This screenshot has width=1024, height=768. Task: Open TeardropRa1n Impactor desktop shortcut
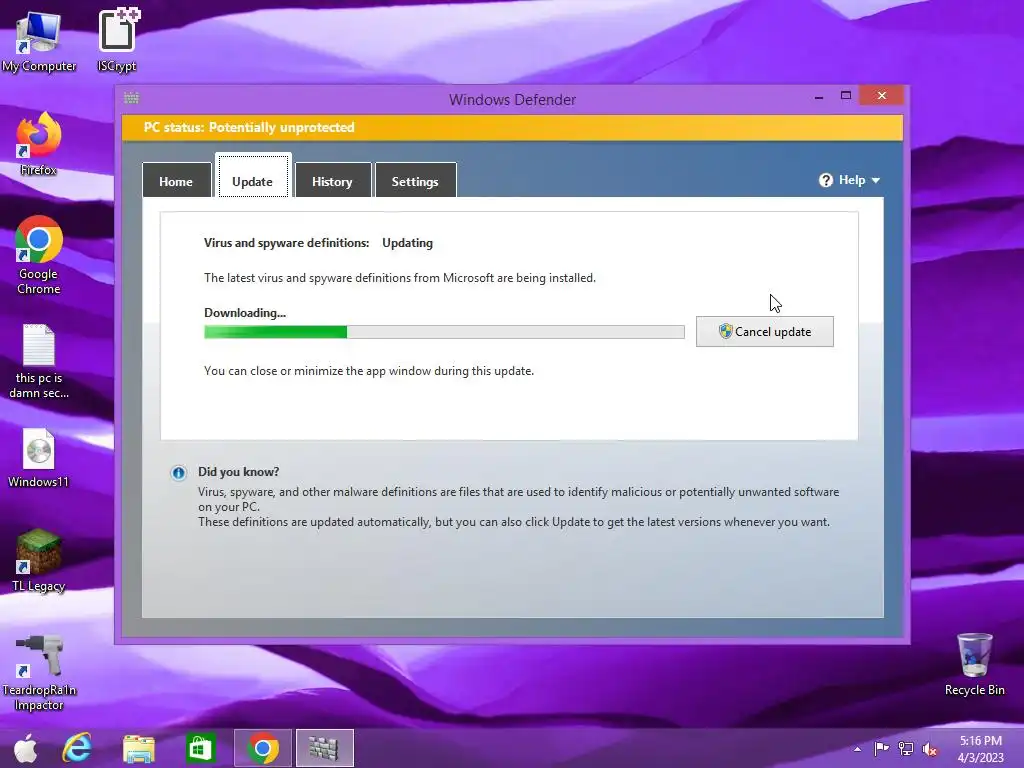tap(39, 673)
